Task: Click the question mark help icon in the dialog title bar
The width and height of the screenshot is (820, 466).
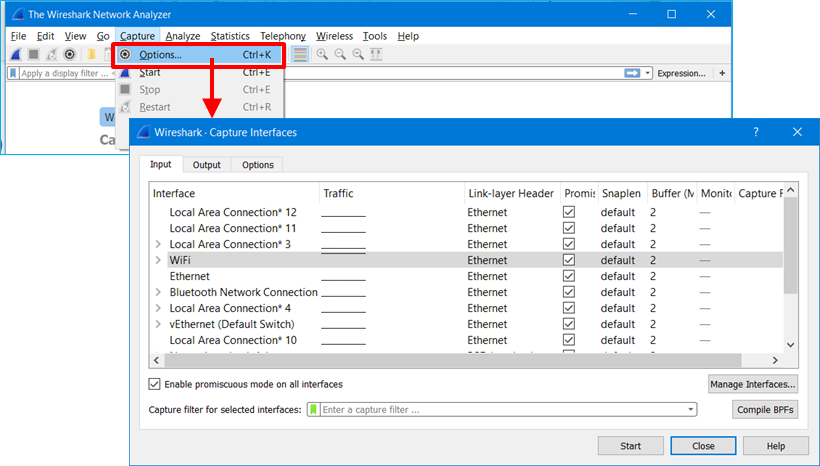Action: (x=756, y=132)
